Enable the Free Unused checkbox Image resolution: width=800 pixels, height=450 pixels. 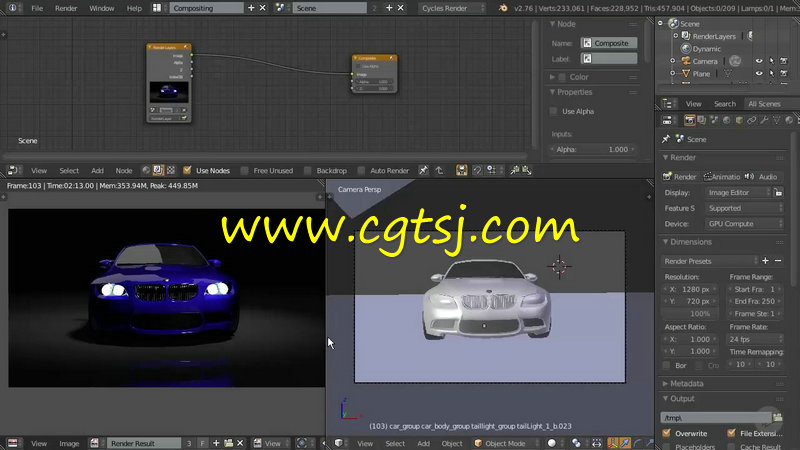click(x=245, y=170)
